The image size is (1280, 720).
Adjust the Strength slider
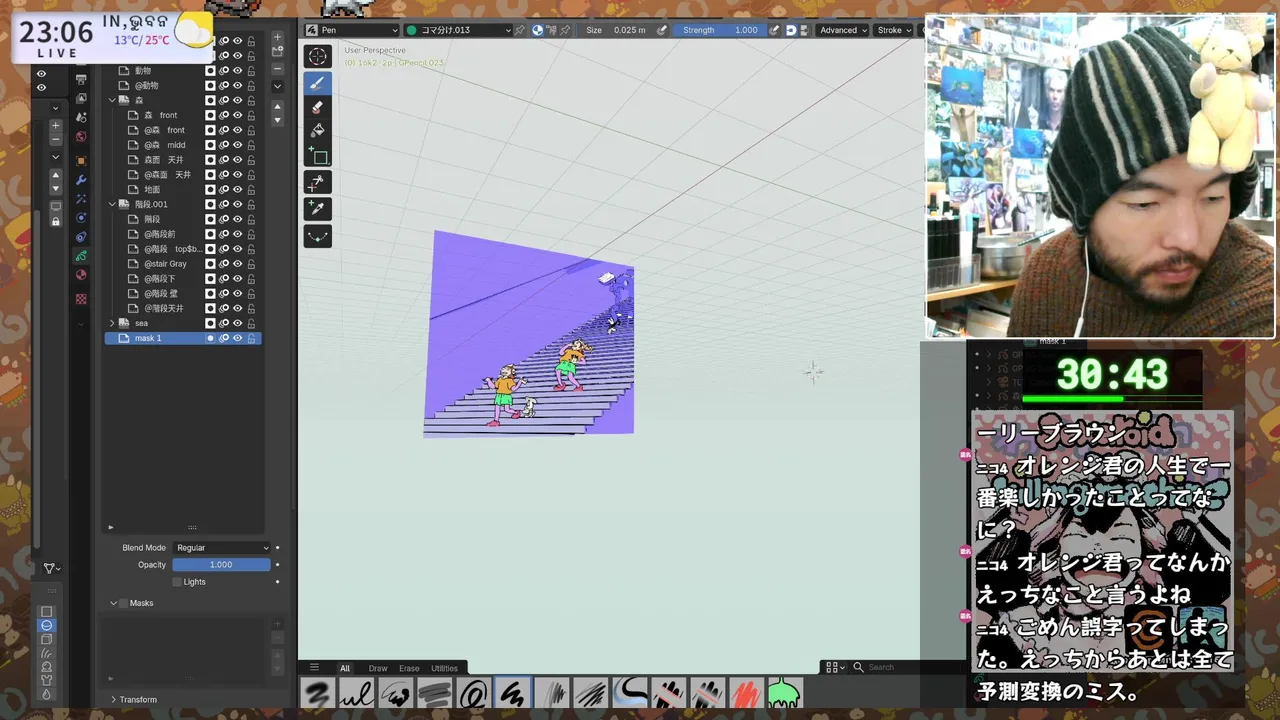point(721,30)
